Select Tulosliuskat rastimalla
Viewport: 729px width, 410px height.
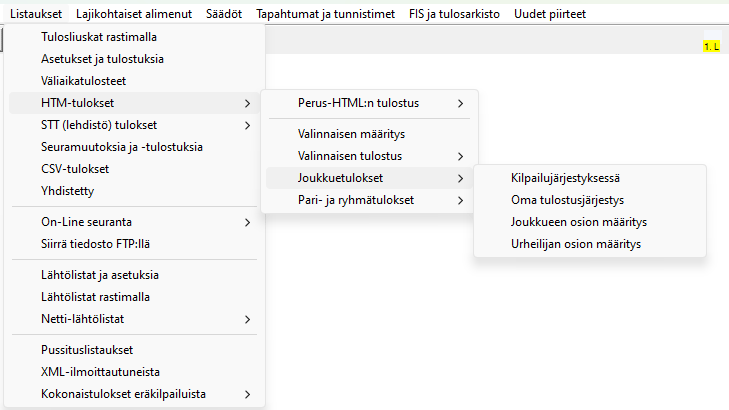pyautogui.click(x=98, y=37)
